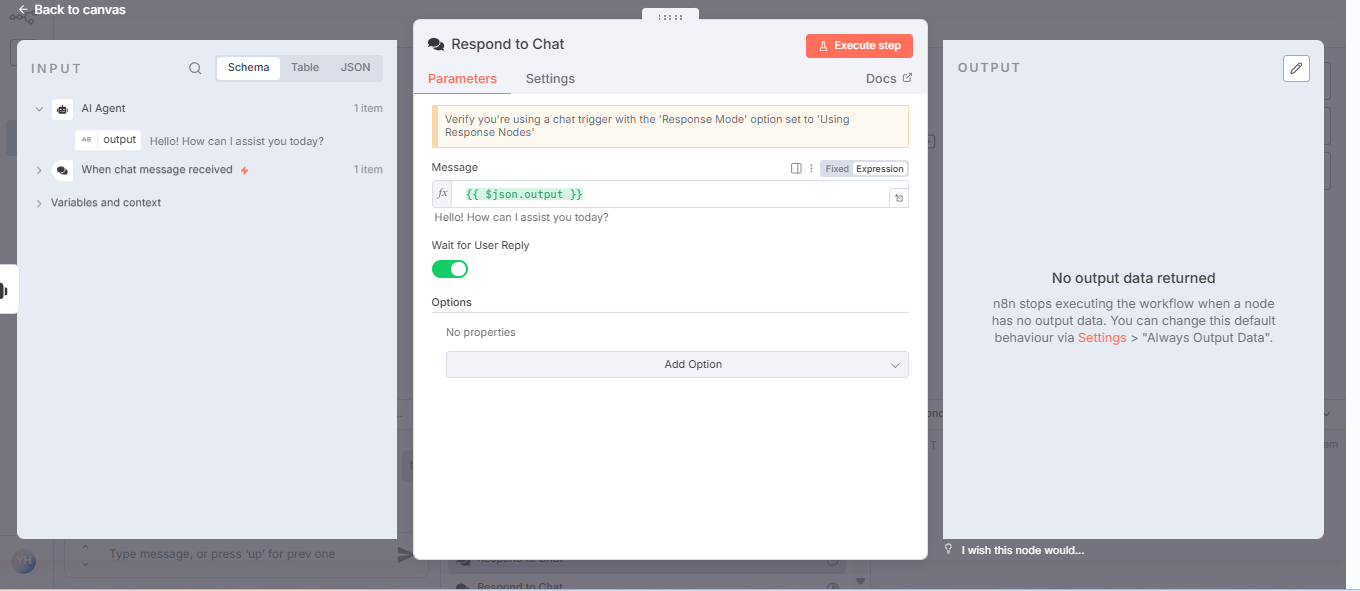Viewport: 1360px width, 591px height.
Task: Switch Message mode to Expression
Action: 880,169
